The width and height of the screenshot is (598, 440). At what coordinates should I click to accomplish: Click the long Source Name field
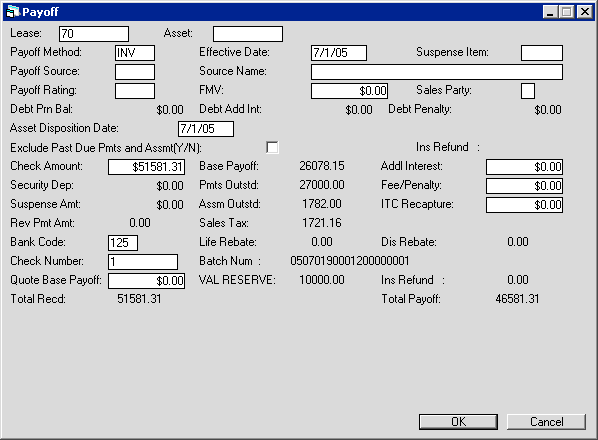(x=437, y=72)
